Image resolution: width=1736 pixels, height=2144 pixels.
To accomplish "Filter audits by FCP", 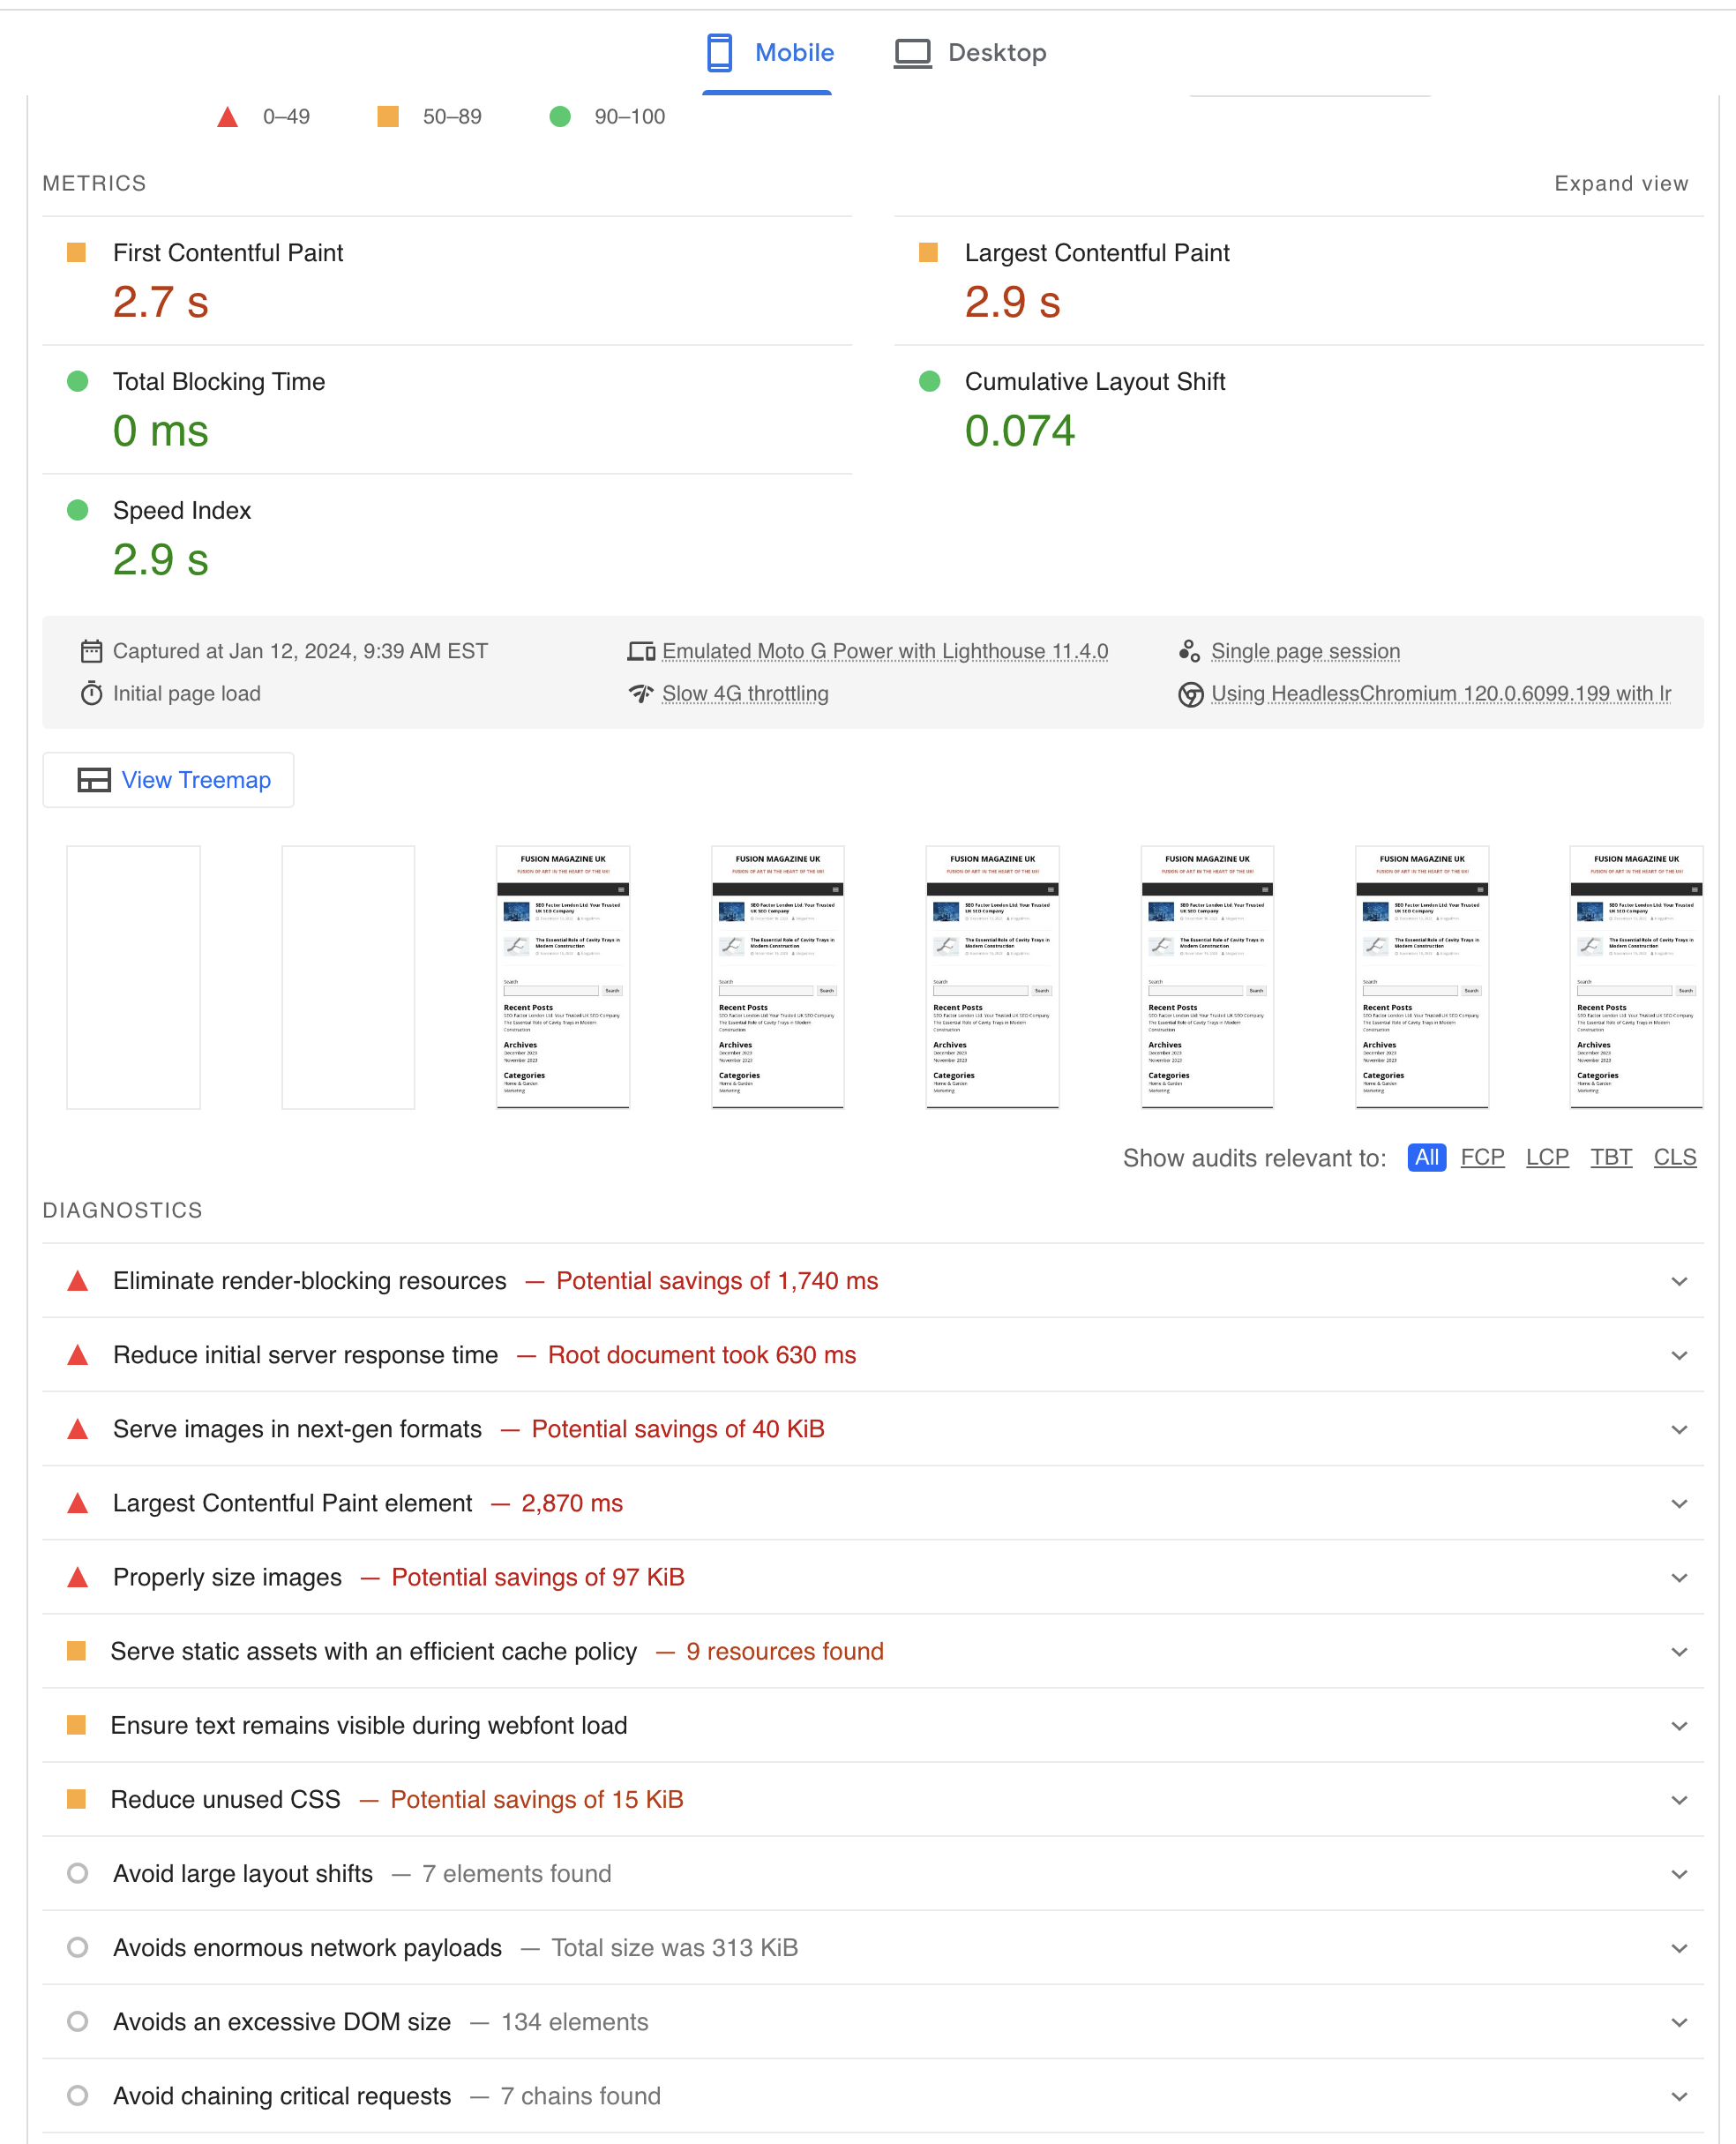I will click(1482, 1157).
